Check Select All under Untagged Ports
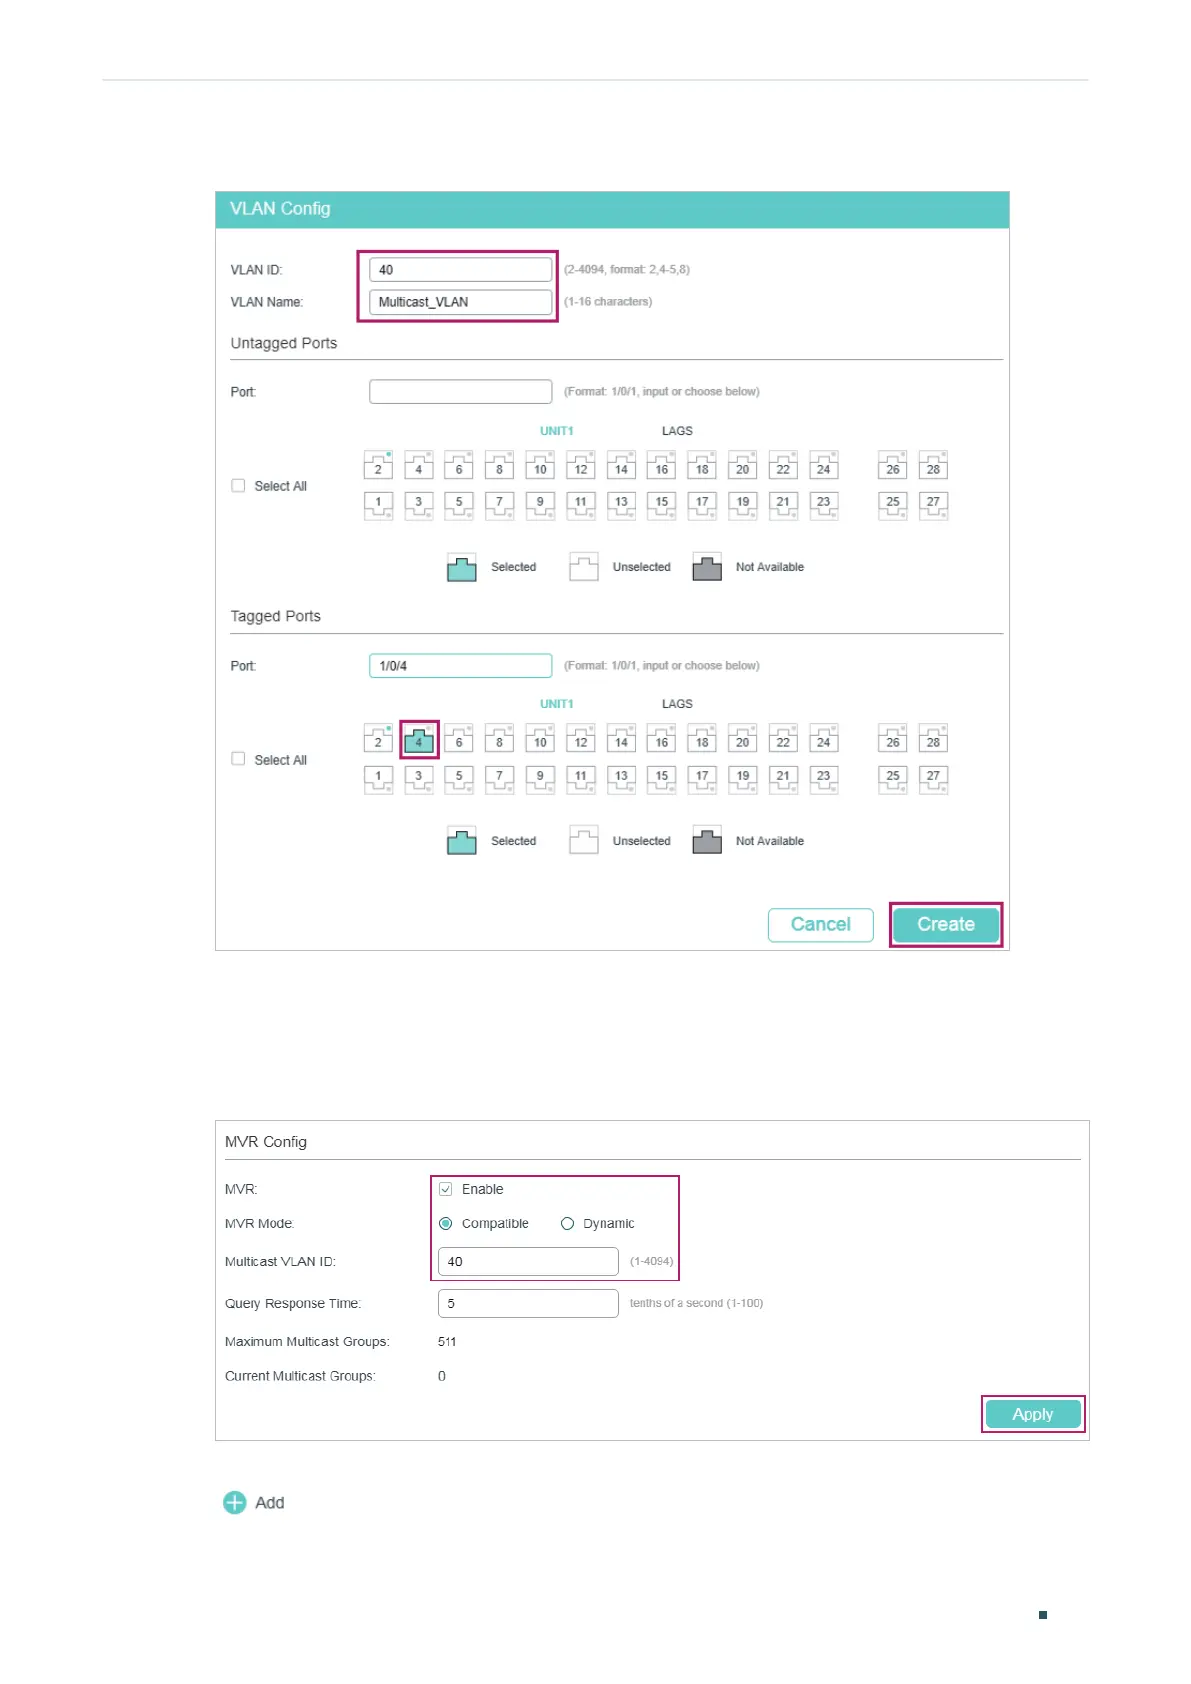The height and width of the screenshot is (1684, 1191). pyautogui.click(x=238, y=486)
